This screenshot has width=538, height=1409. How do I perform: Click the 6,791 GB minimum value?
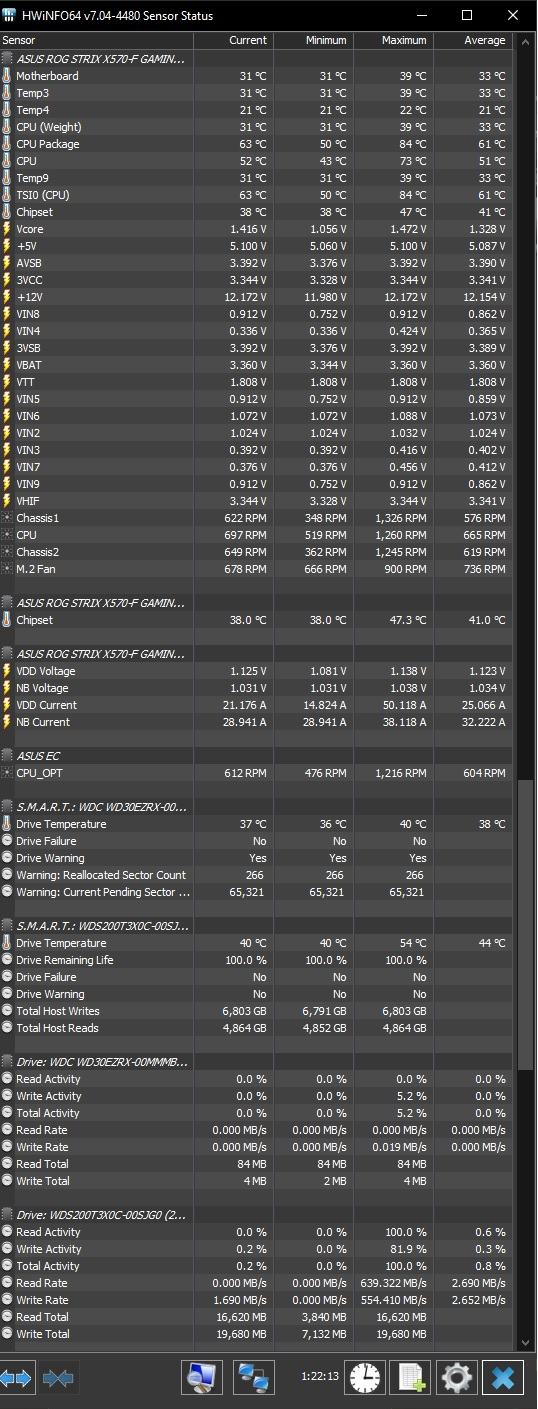click(x=324, y=1011)
